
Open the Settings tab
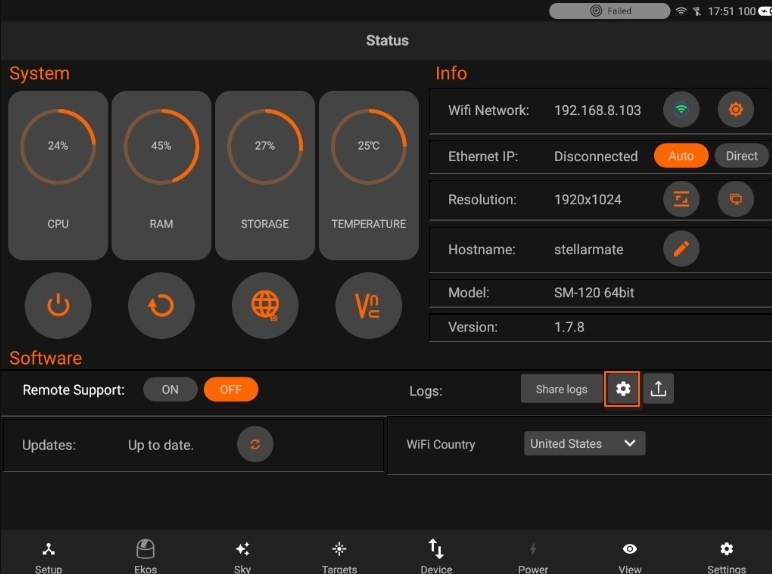[727, 557]
